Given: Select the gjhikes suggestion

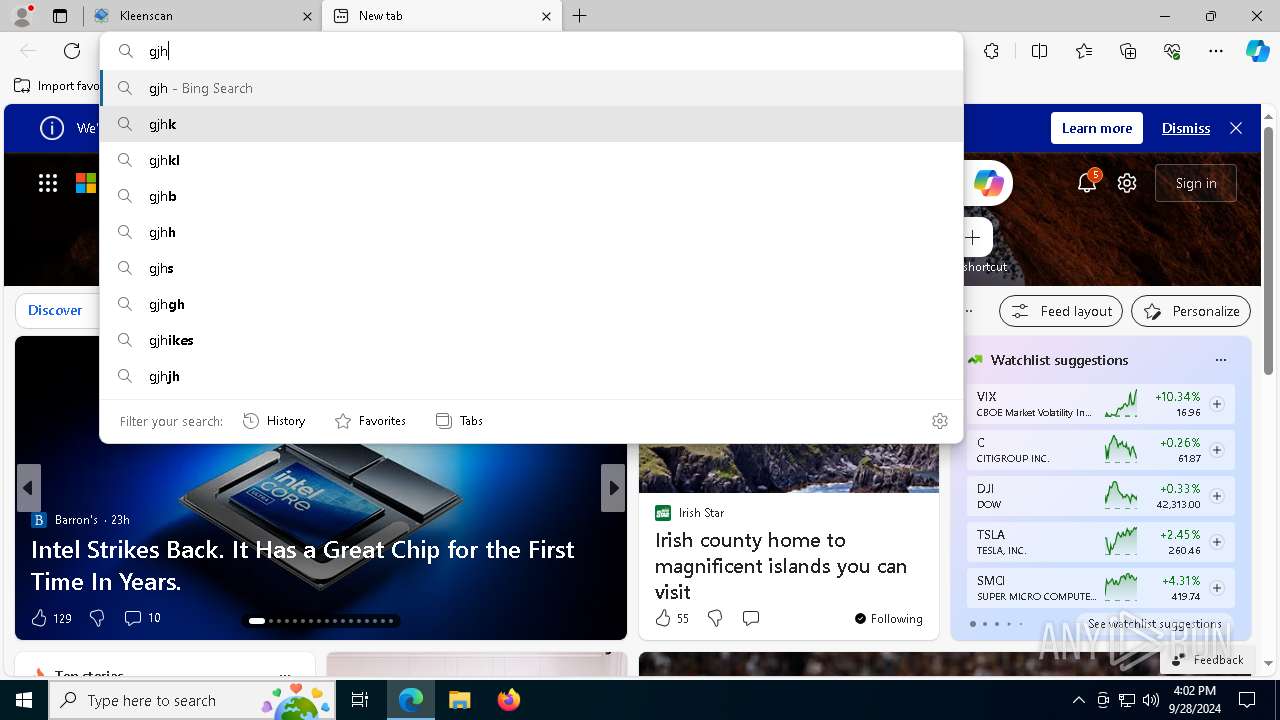Looking at the screenshot, I should [531, 340].
